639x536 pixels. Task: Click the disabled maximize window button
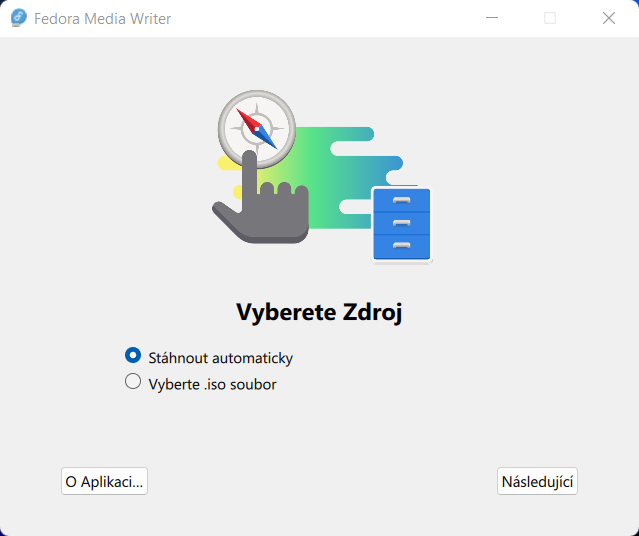pyautogui.click(x=550, y=18)
